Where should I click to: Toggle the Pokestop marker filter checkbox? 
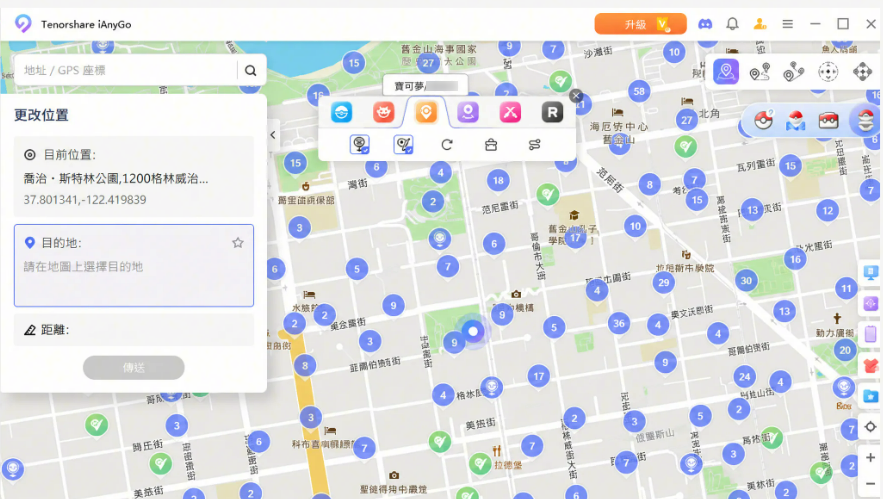[359, 144]
